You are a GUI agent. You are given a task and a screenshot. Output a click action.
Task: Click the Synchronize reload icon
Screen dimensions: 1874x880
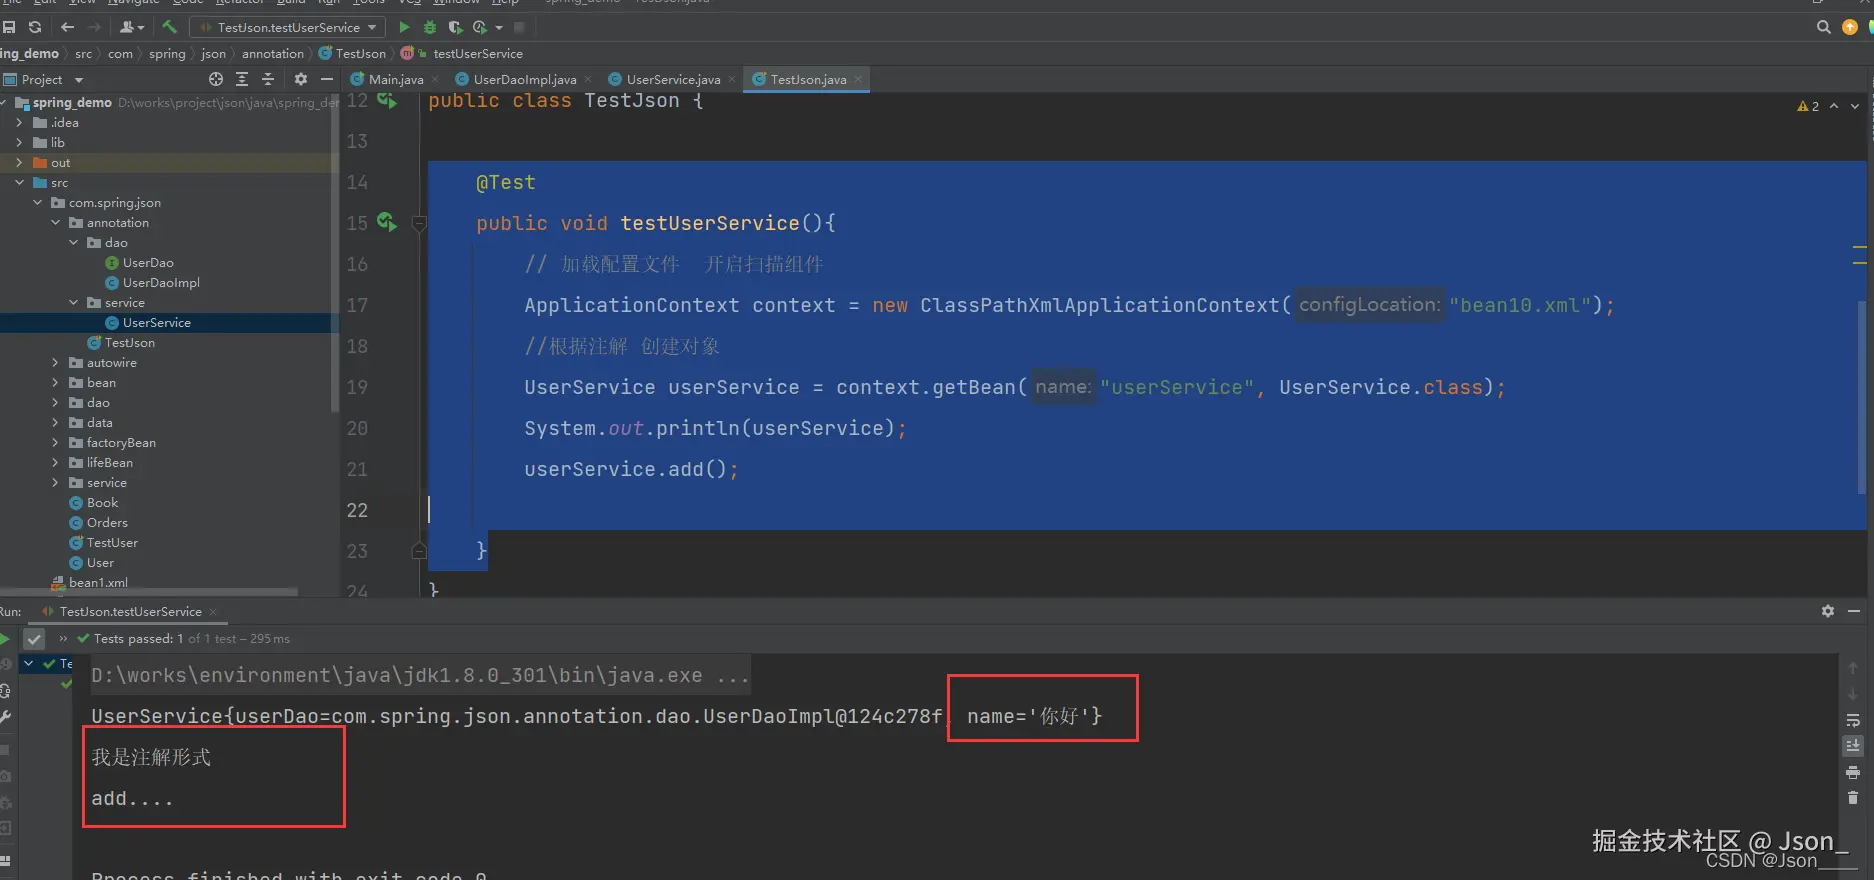(35, 27)
